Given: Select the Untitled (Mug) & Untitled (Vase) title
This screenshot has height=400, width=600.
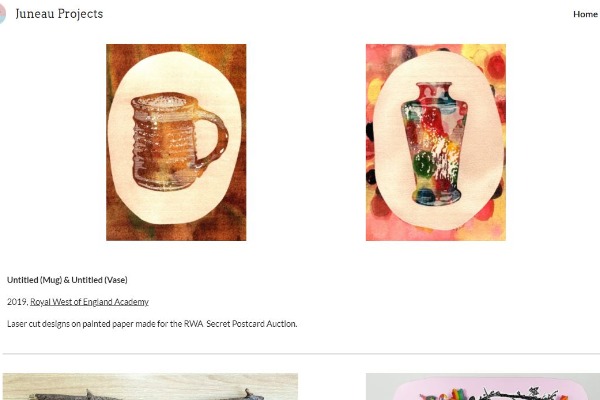Looking at the screenshot, I should tap(67, 280).
